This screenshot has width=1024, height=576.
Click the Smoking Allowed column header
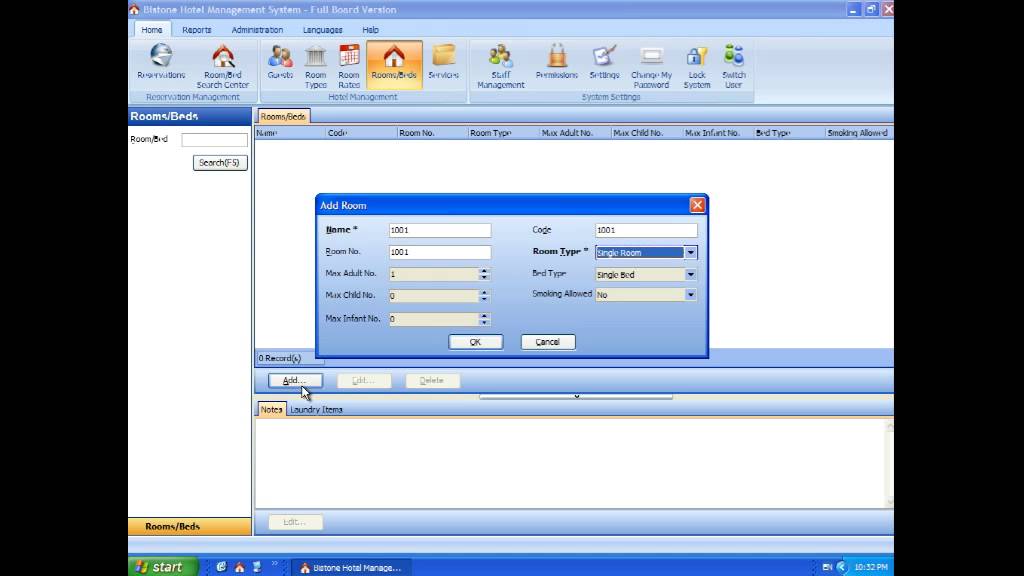pyautogui.click(x=858, y=133)
